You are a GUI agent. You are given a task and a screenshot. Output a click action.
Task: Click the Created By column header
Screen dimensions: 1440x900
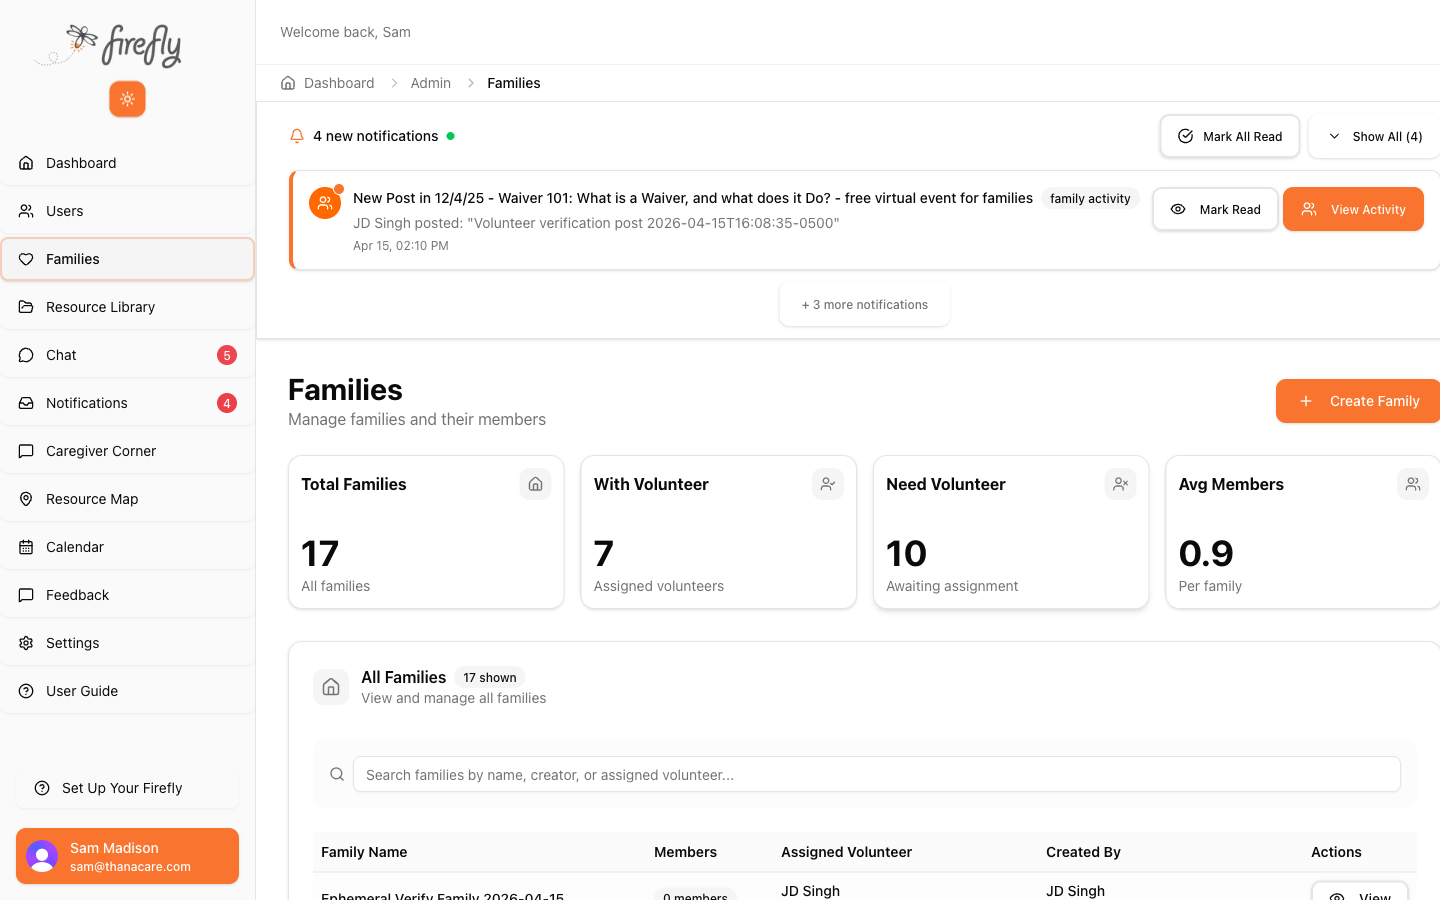tap(1083, 852)
